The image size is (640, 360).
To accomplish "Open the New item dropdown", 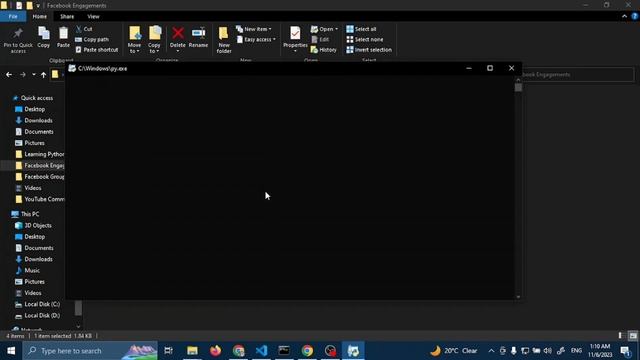I will (x=253, y=29).
